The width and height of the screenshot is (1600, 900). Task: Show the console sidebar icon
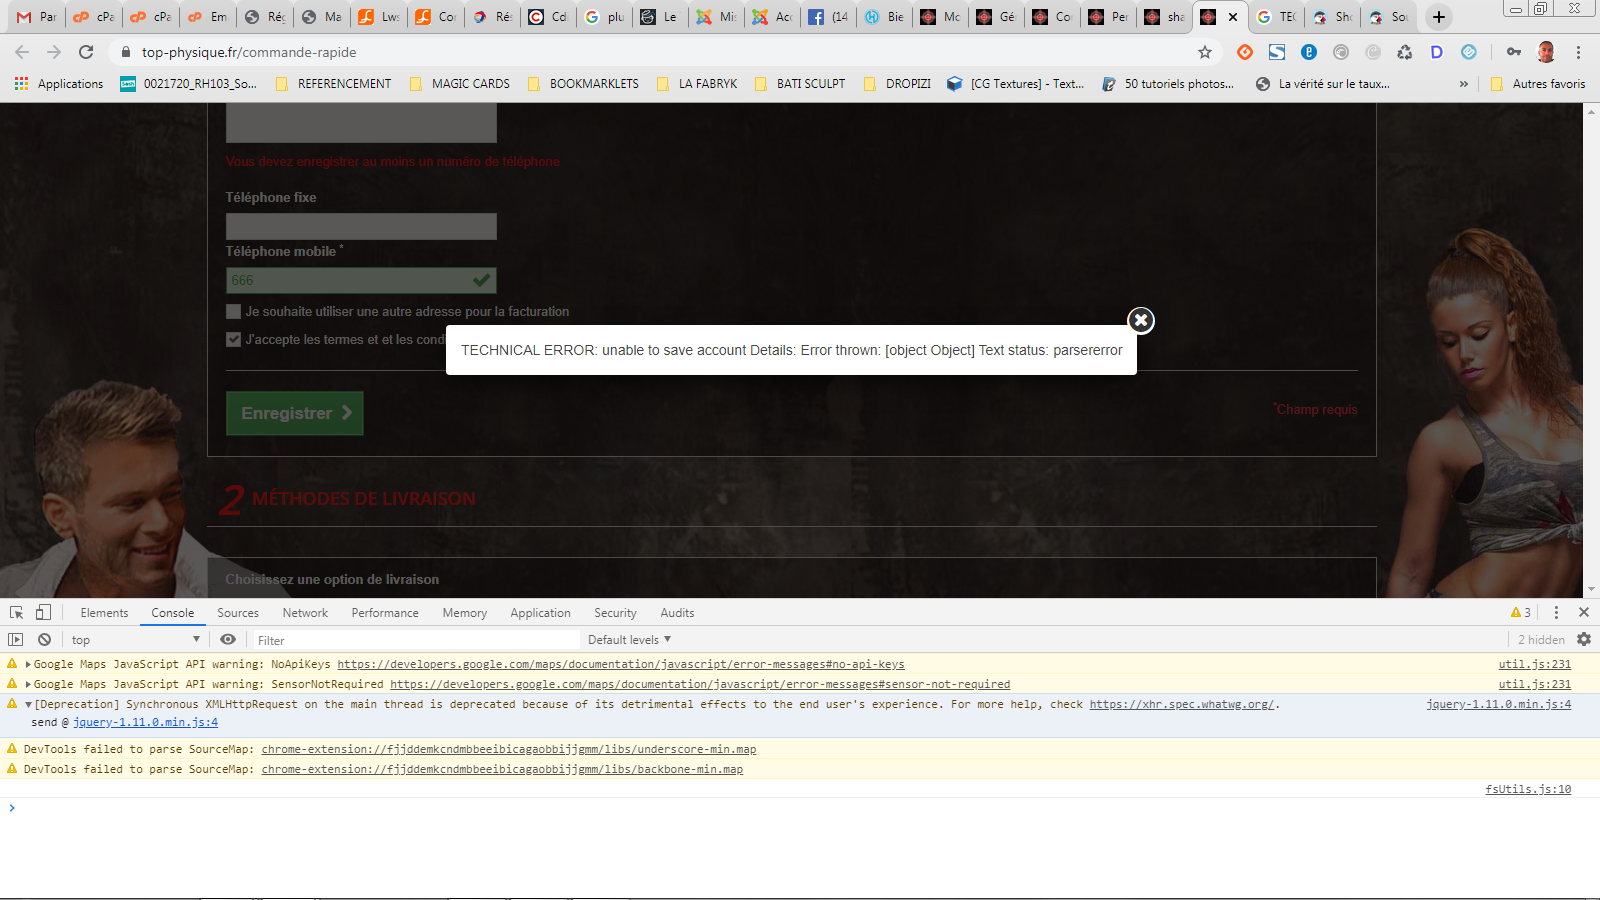pos(16,639)
